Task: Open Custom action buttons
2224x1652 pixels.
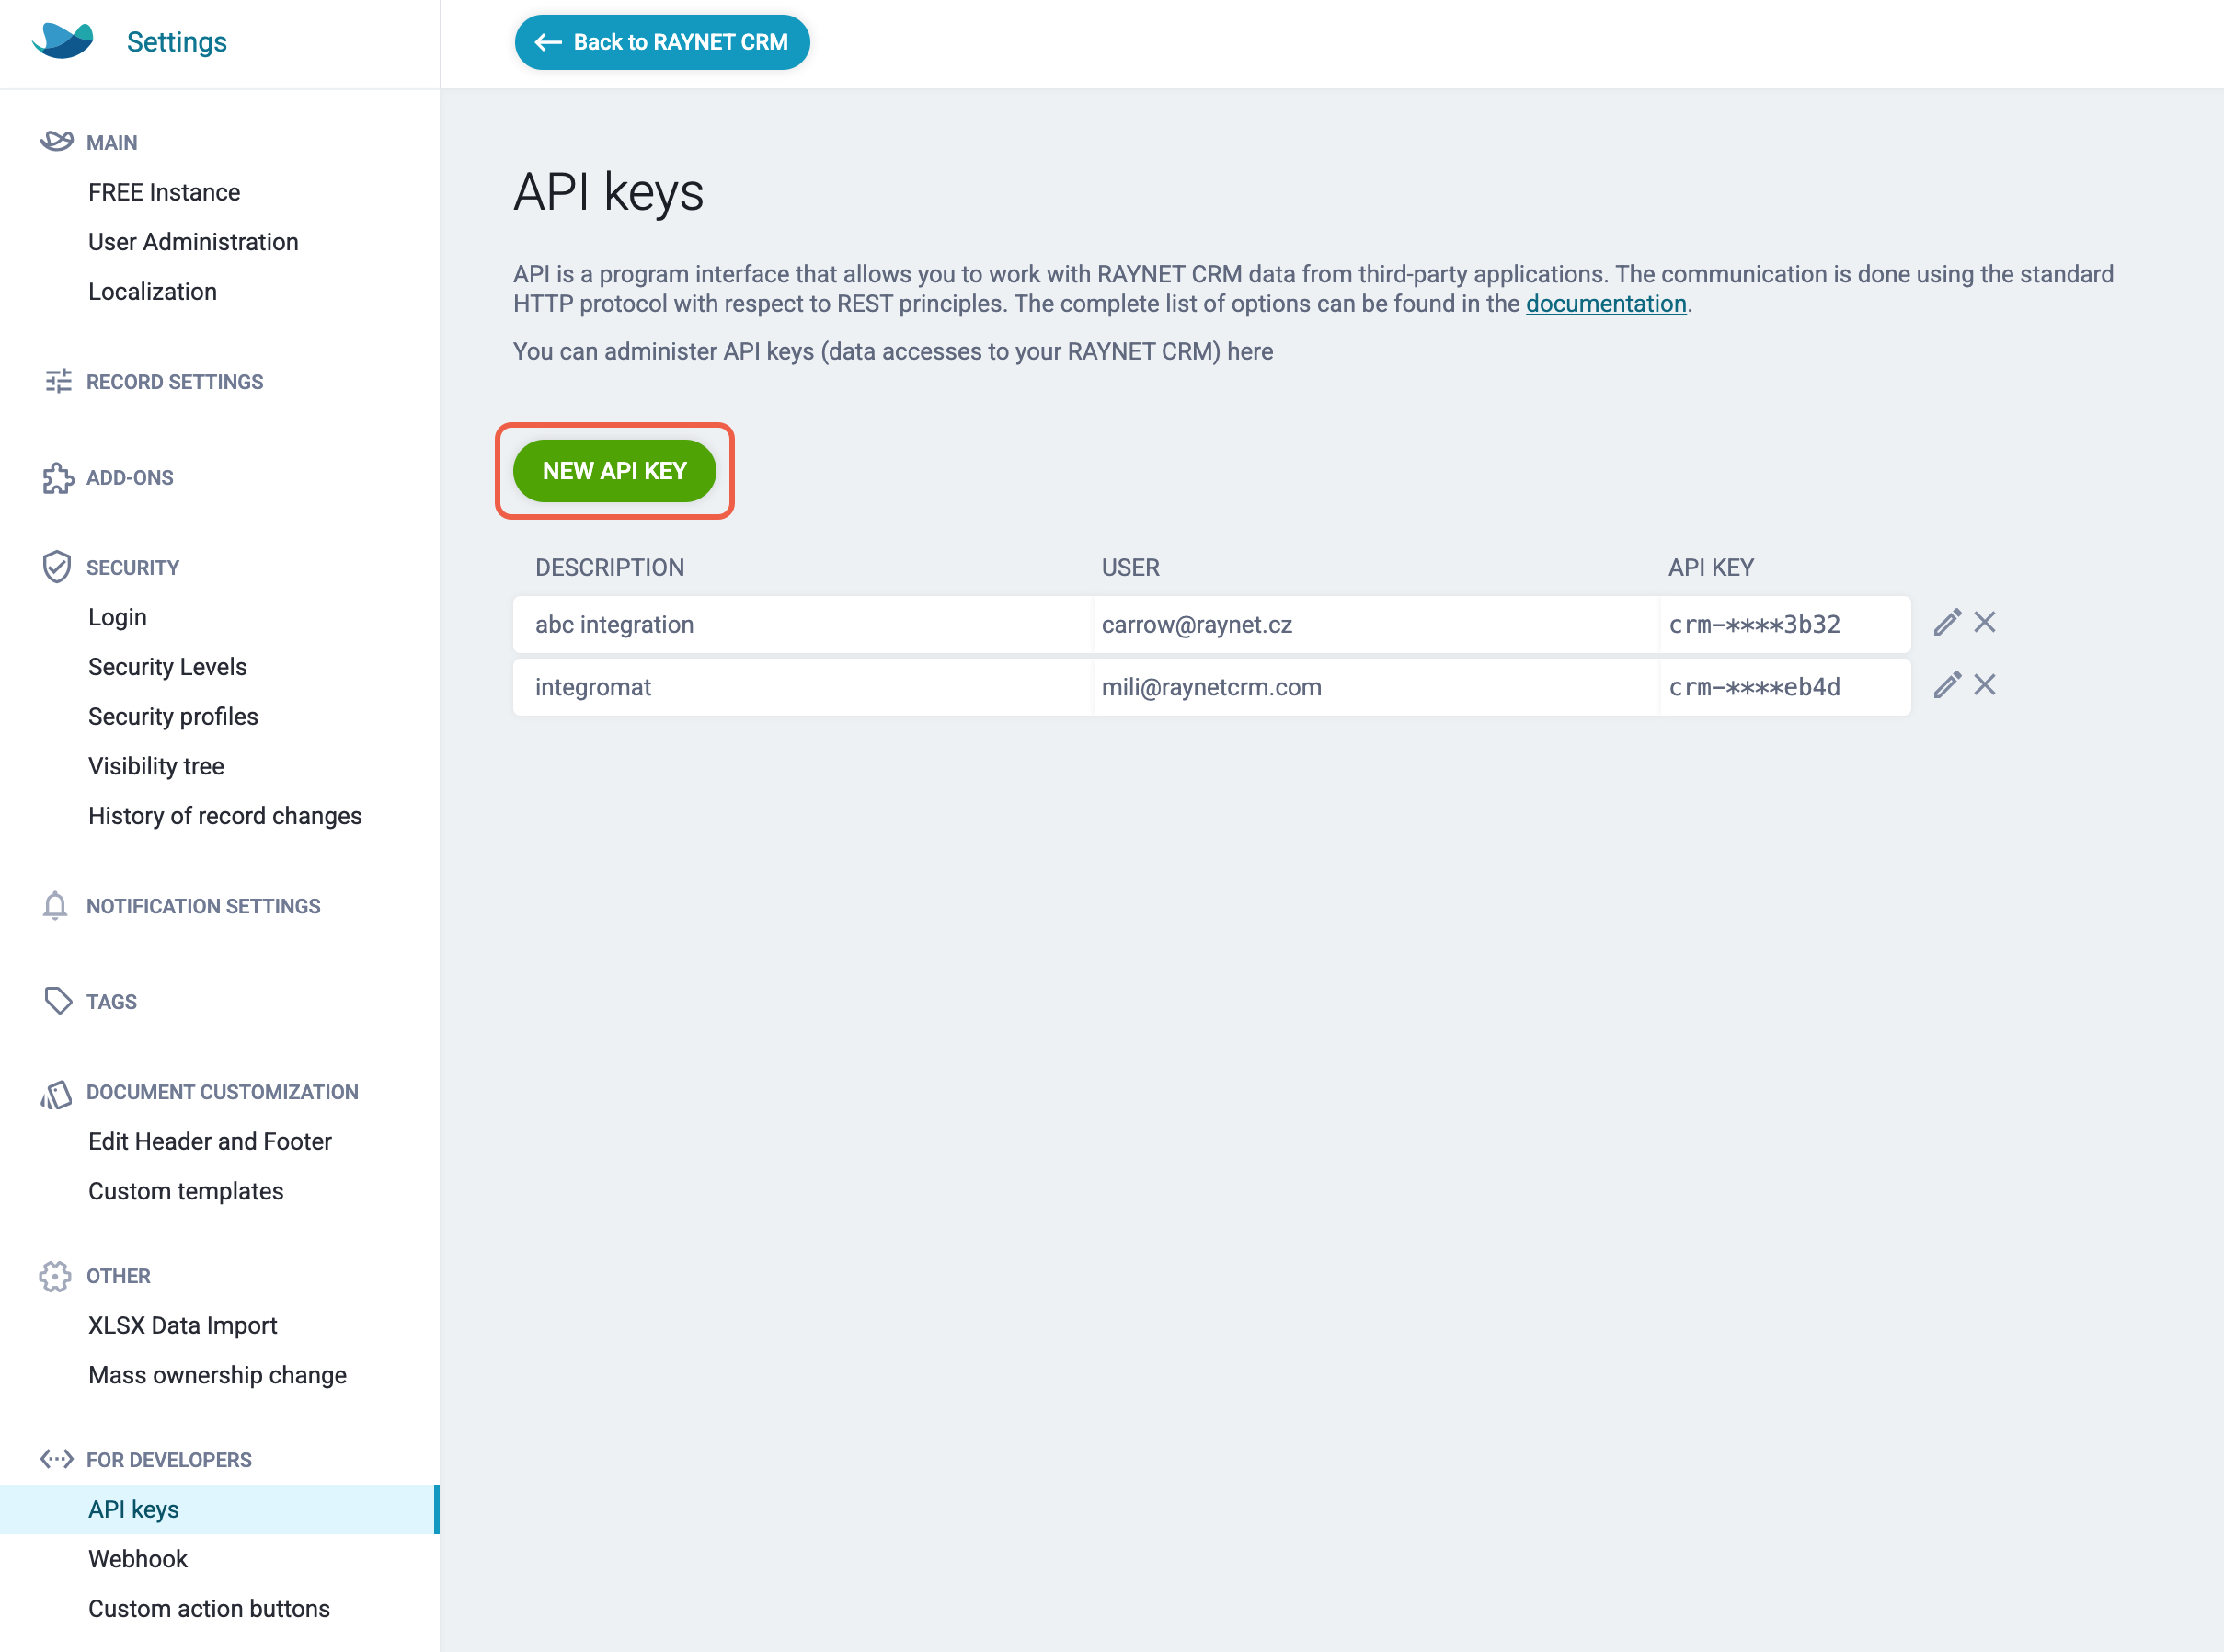Action: coord(209,1609)
